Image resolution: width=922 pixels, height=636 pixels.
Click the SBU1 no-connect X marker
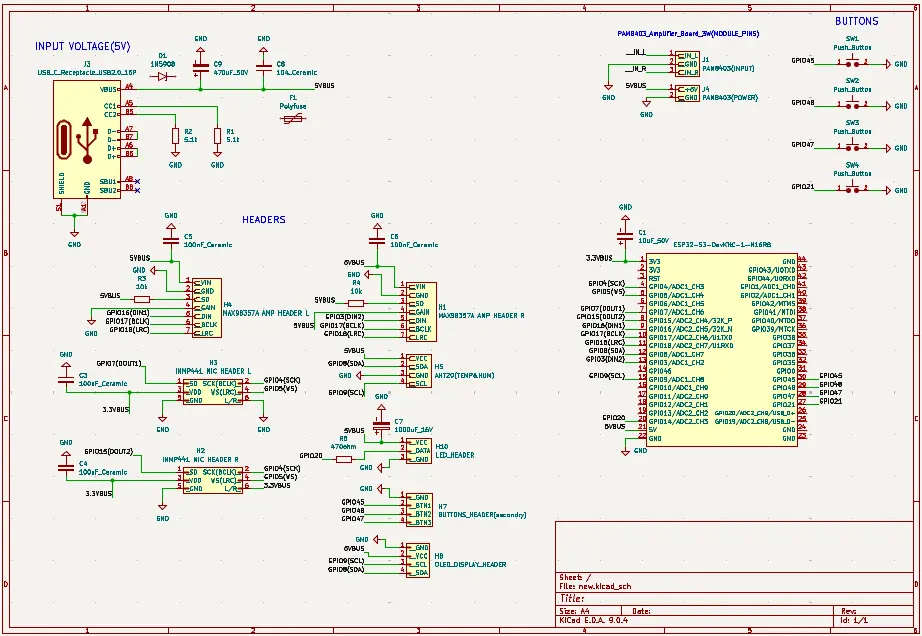(138, 181)
